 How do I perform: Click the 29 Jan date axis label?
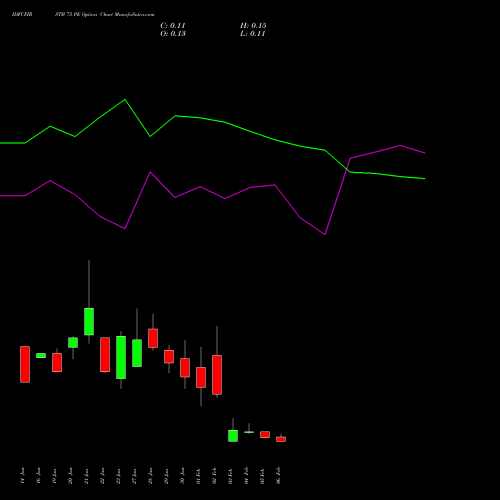point(167,476)
